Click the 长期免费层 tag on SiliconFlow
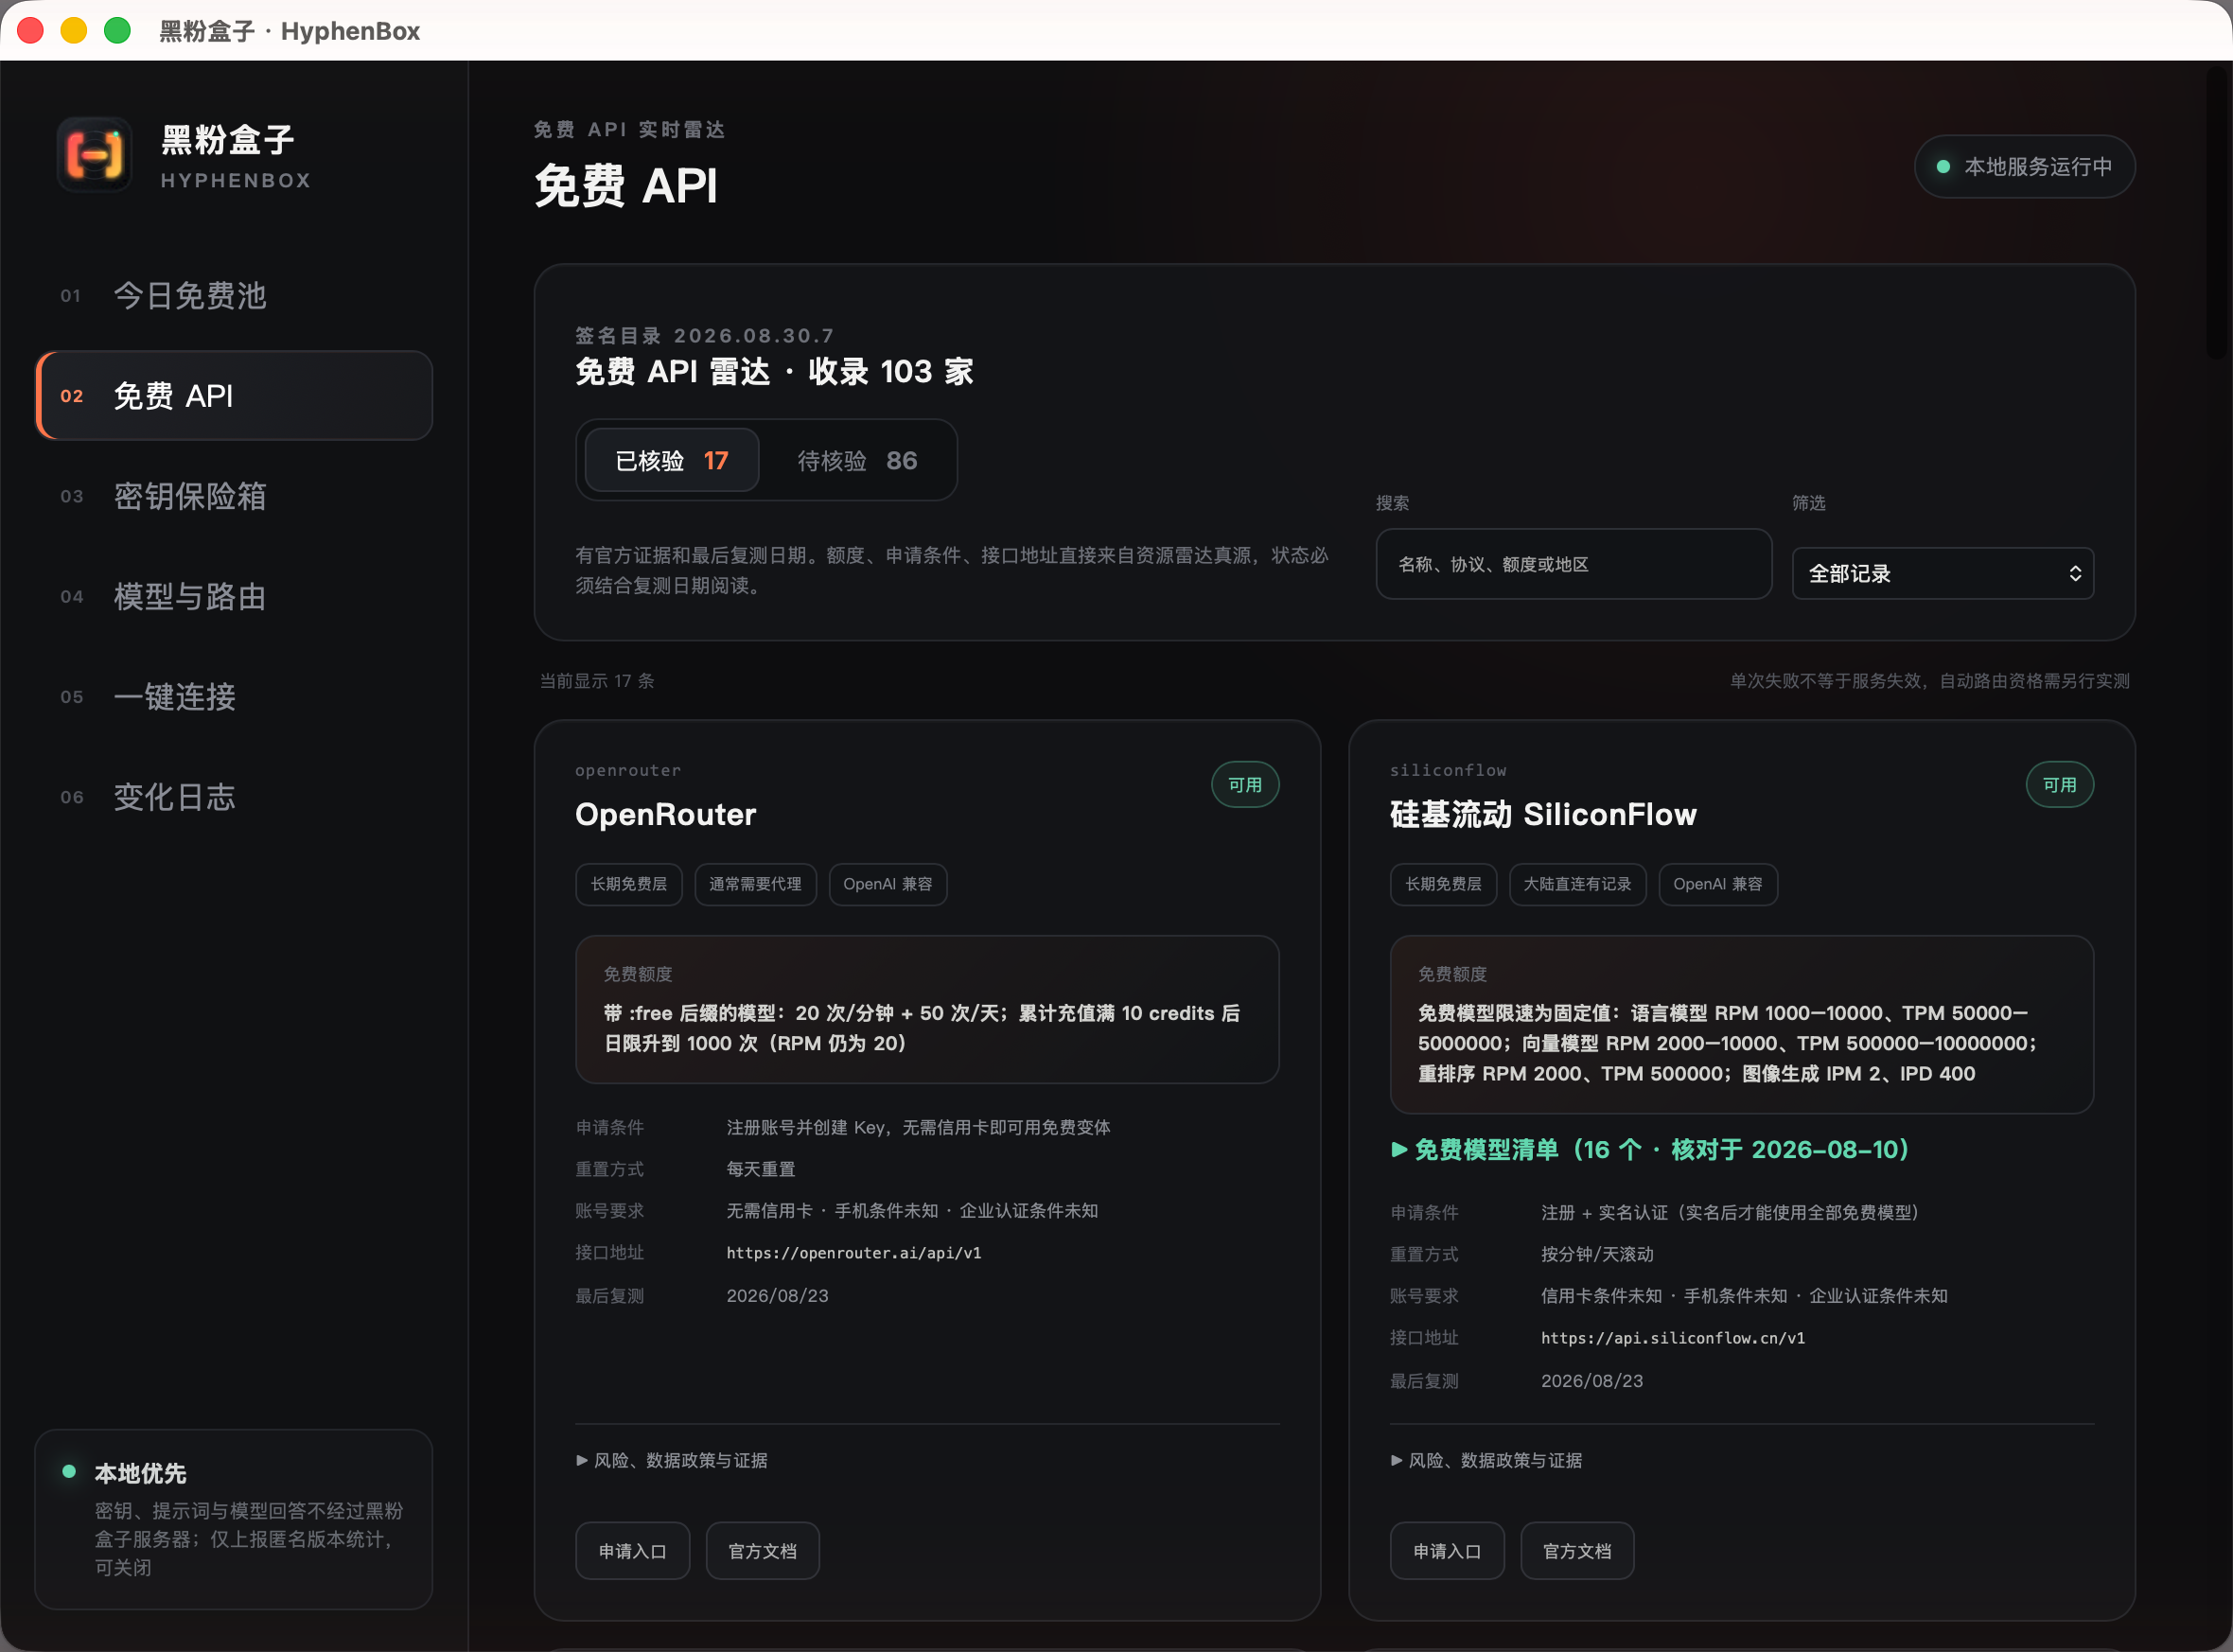This screenshot has width=2233, height=1652. point(1443,885)
